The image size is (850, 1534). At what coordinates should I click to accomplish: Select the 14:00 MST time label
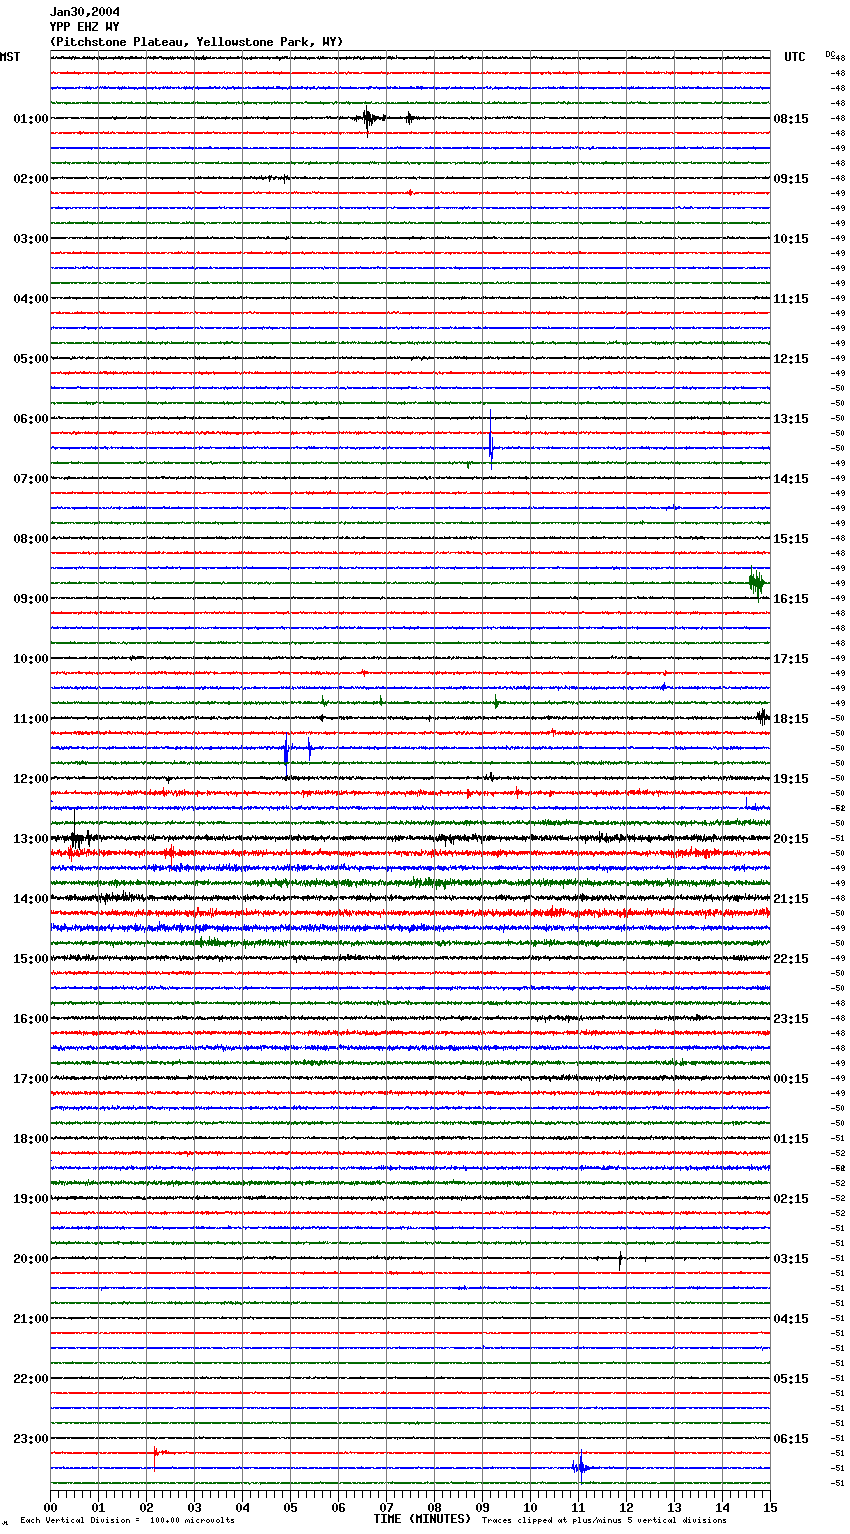point(31,899)
